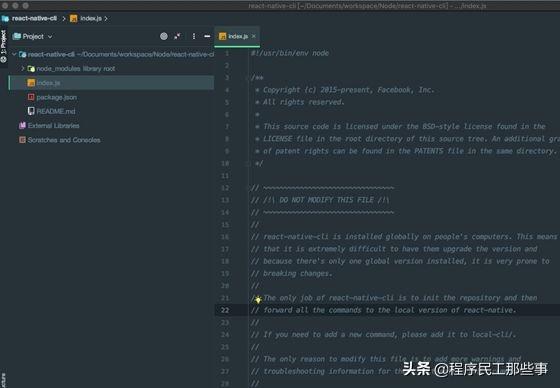Click the "breaking changes." comment line
Image resolution: width=560 pixels, height=388 pixels.
[x=291, y=274]
